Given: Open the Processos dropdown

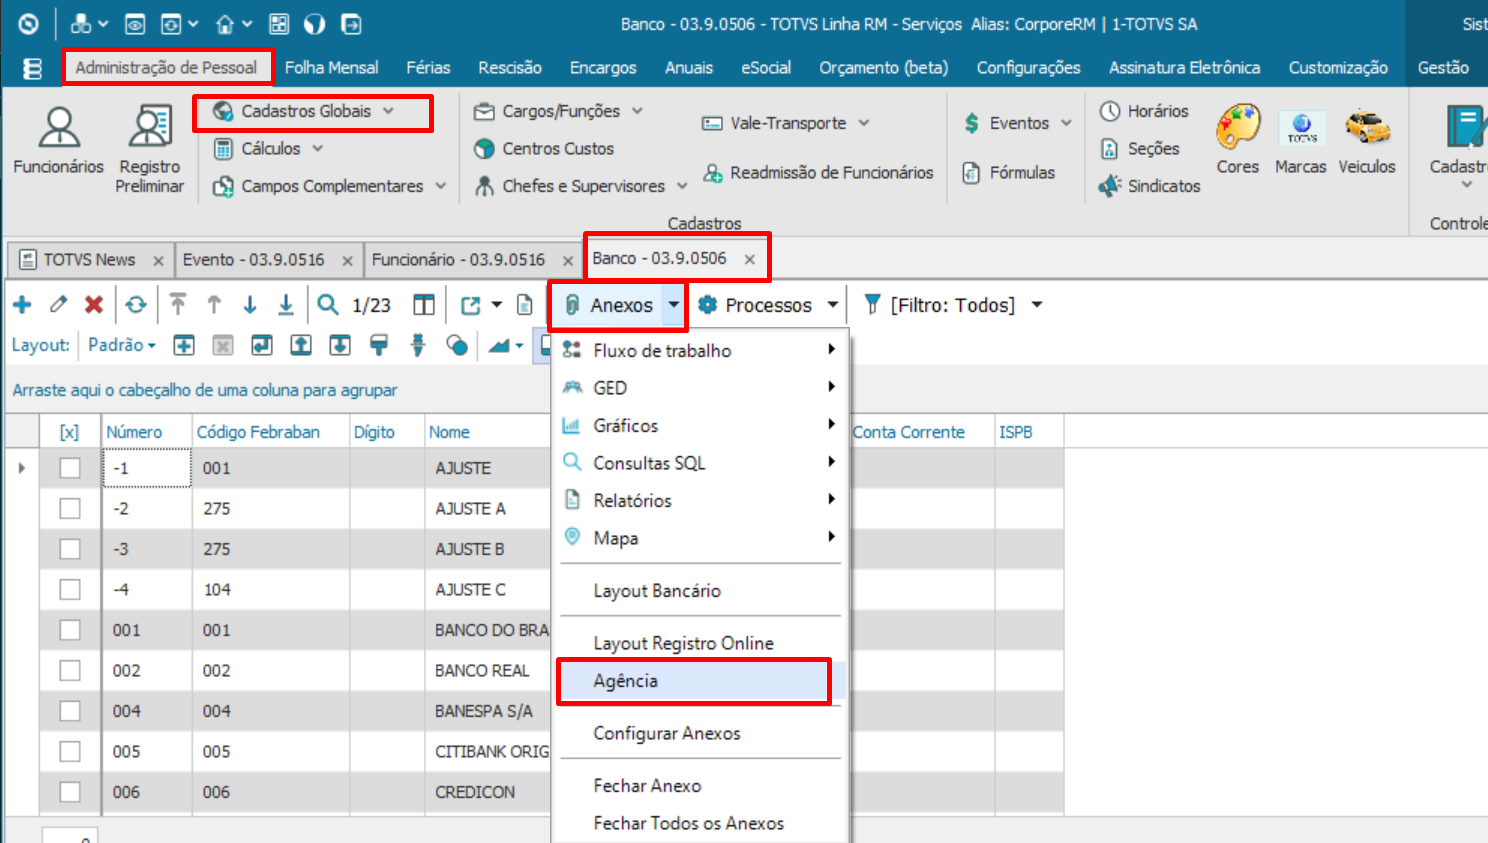Looking at the screenshot, I should click(x=832, y=305).
